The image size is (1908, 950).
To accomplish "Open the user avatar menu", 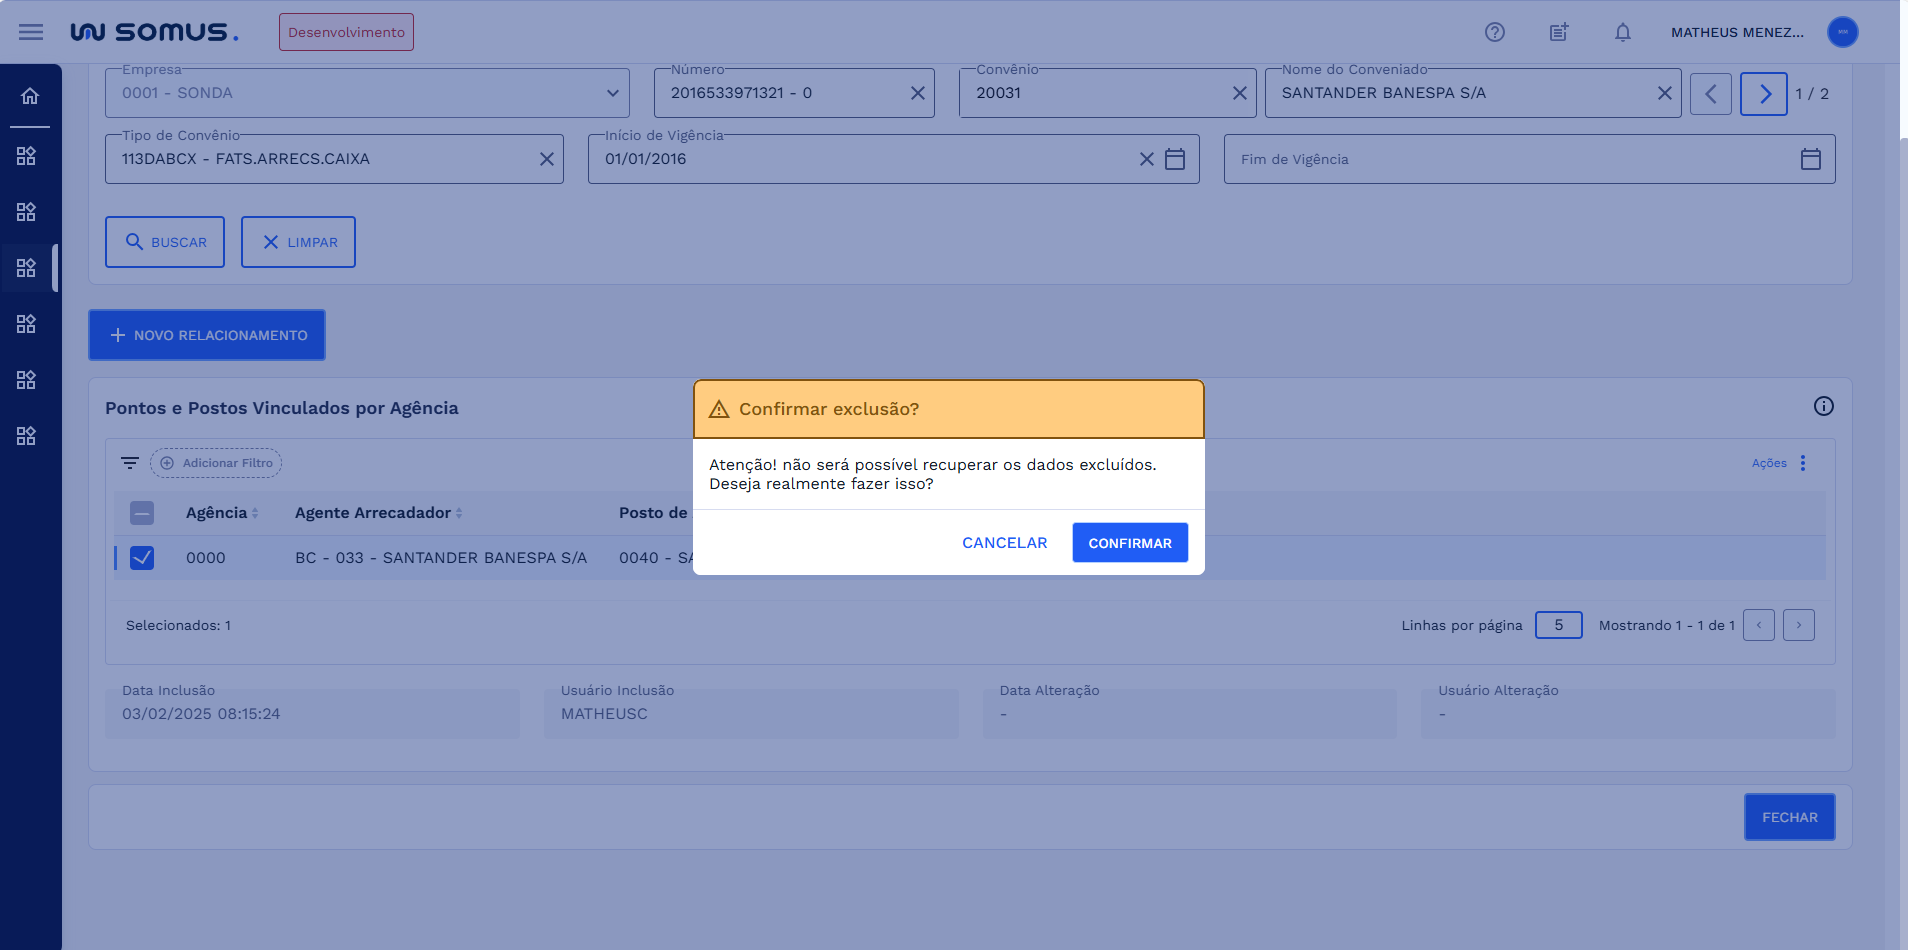I will pos(1842,32).
